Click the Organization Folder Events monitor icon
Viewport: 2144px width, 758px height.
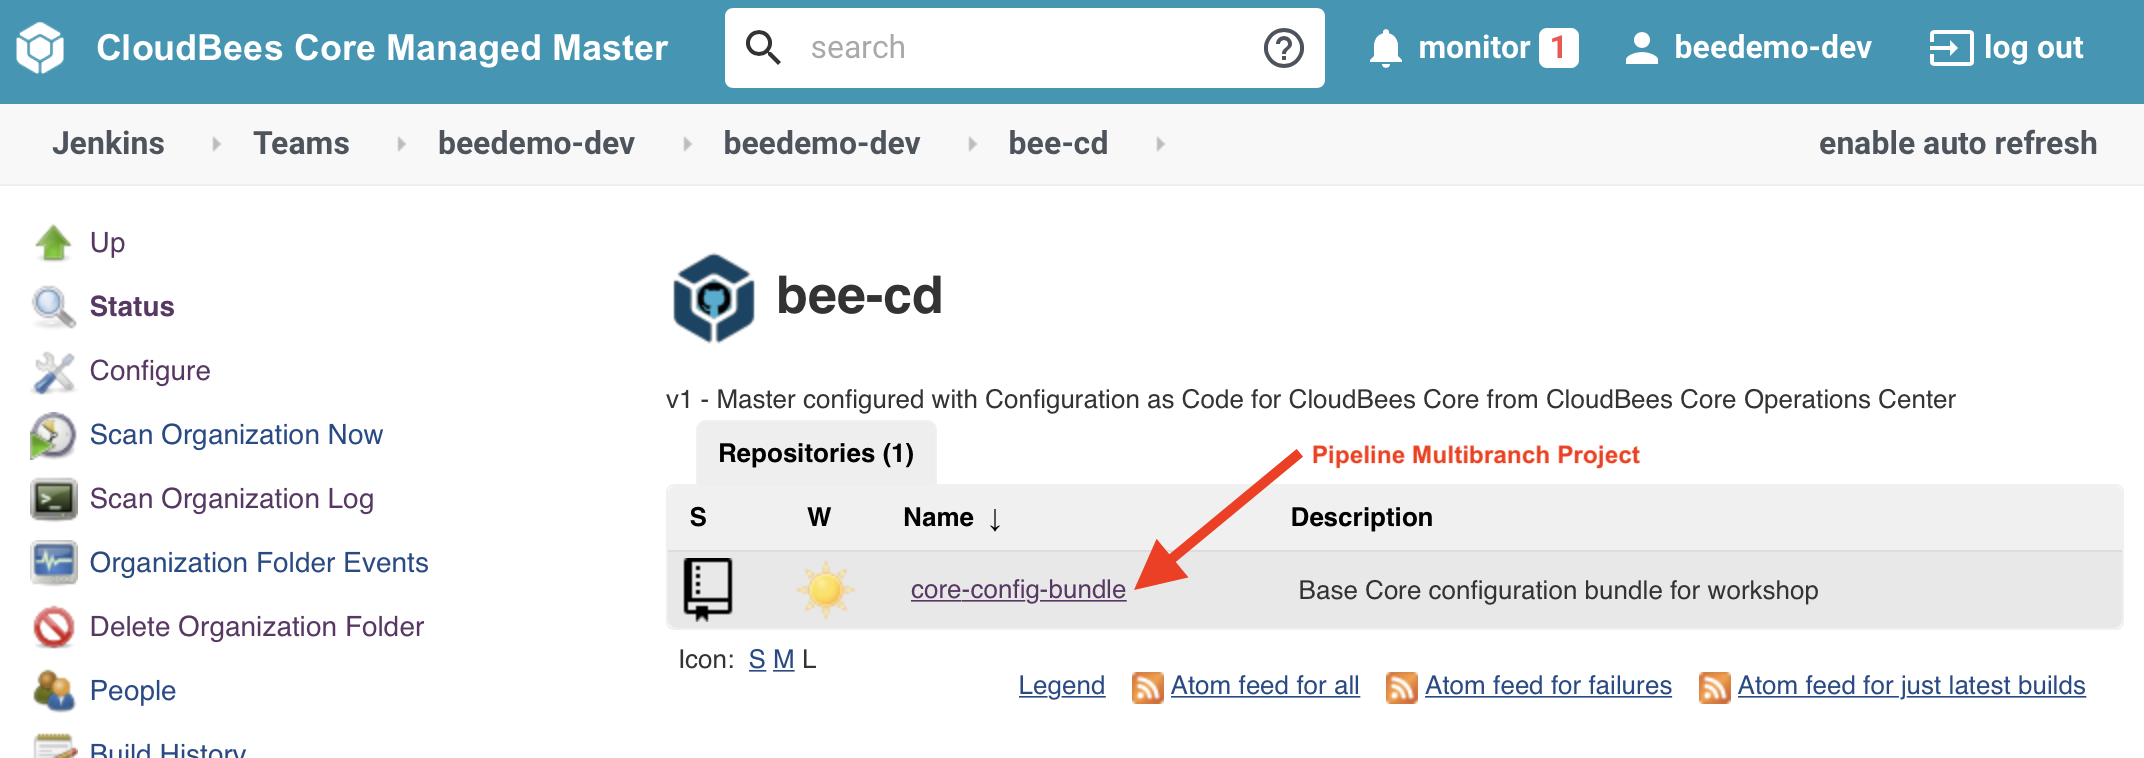coord(53,563)
